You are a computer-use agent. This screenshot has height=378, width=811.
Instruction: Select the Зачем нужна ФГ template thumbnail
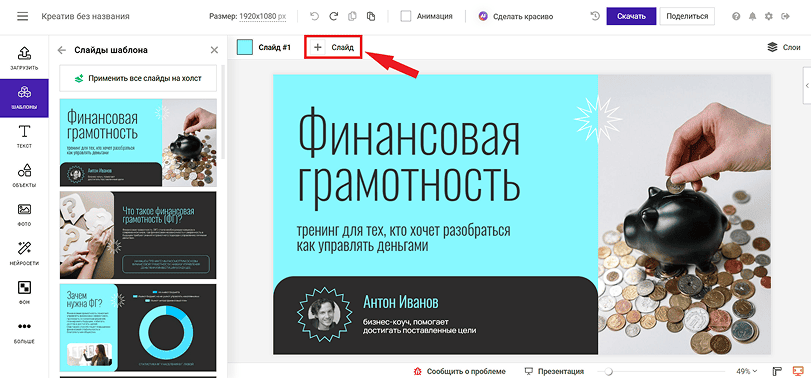[138, 327]
